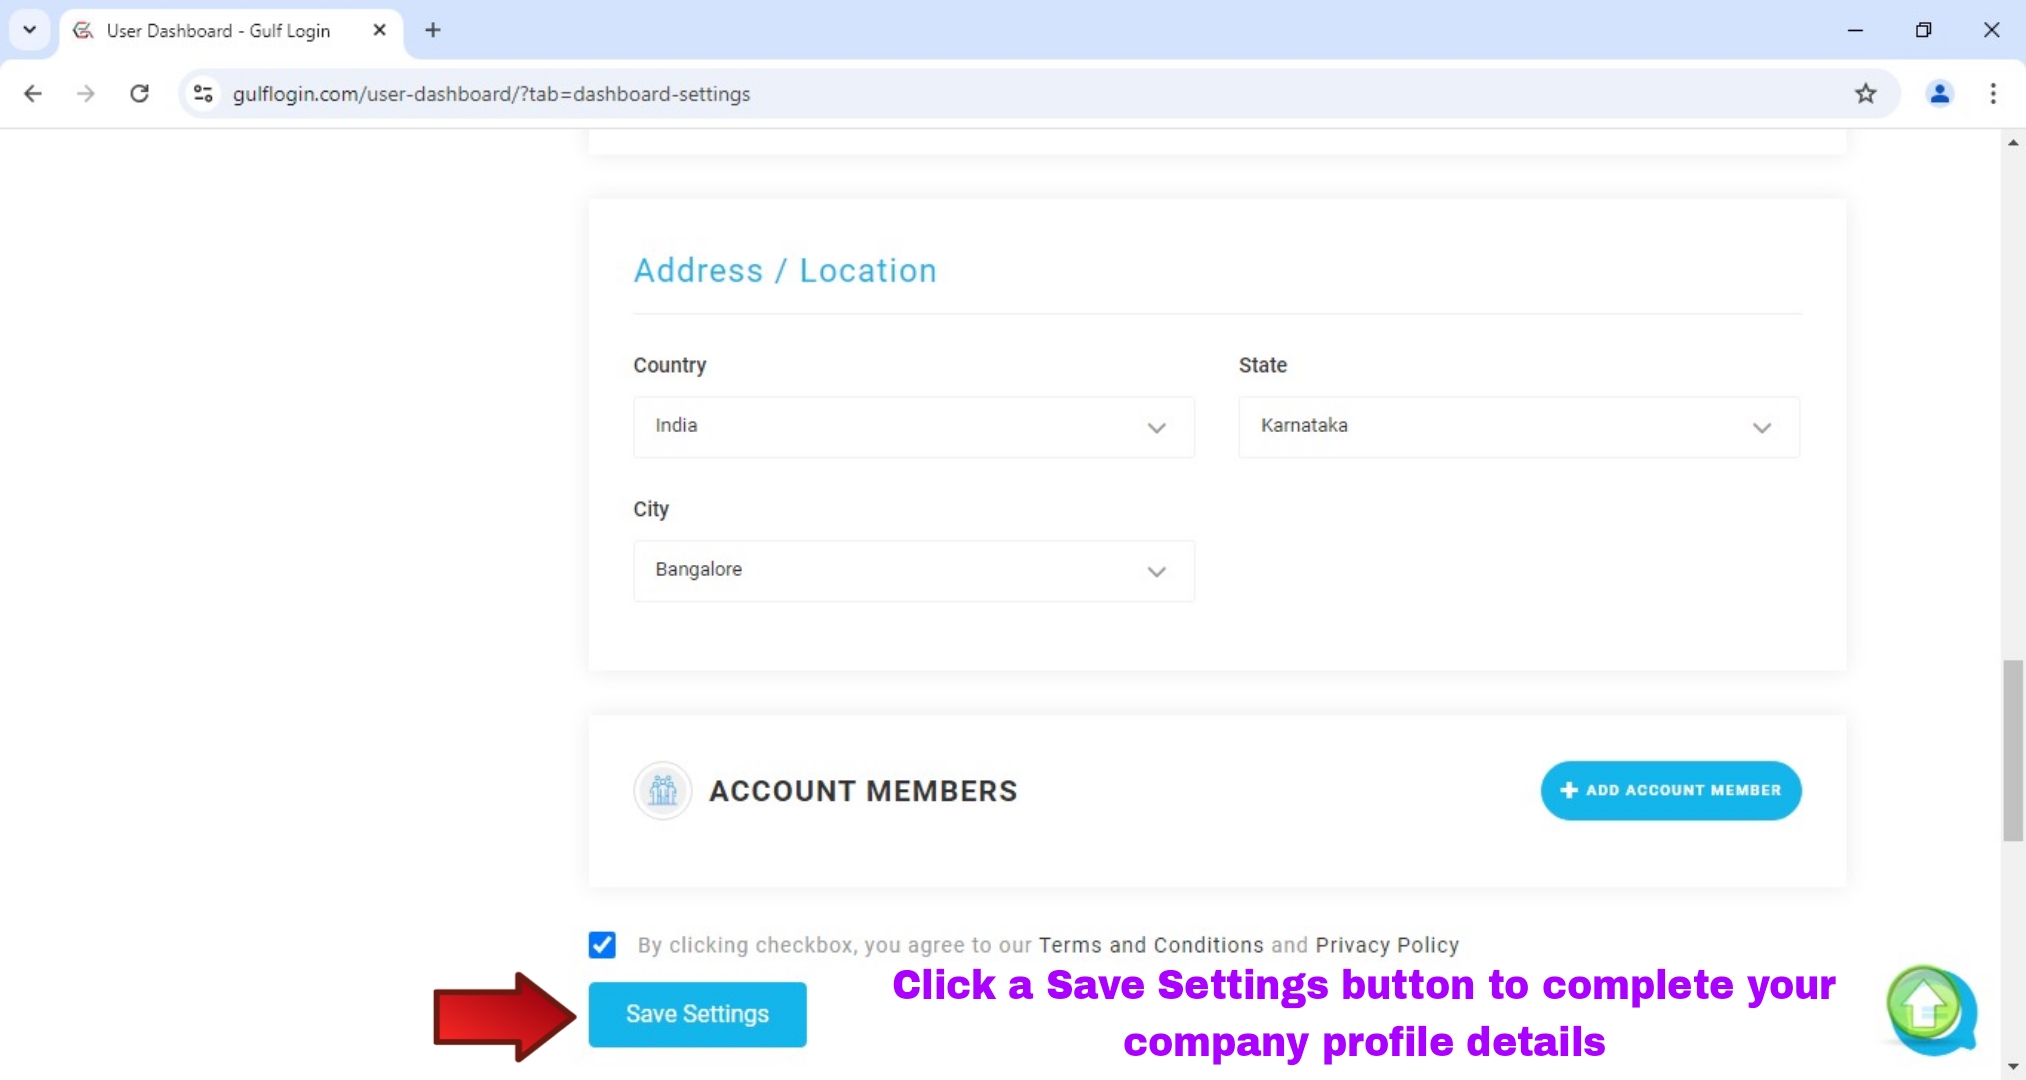
Task: Open the Chrome three-dot menu
Action: (1992, 93)
